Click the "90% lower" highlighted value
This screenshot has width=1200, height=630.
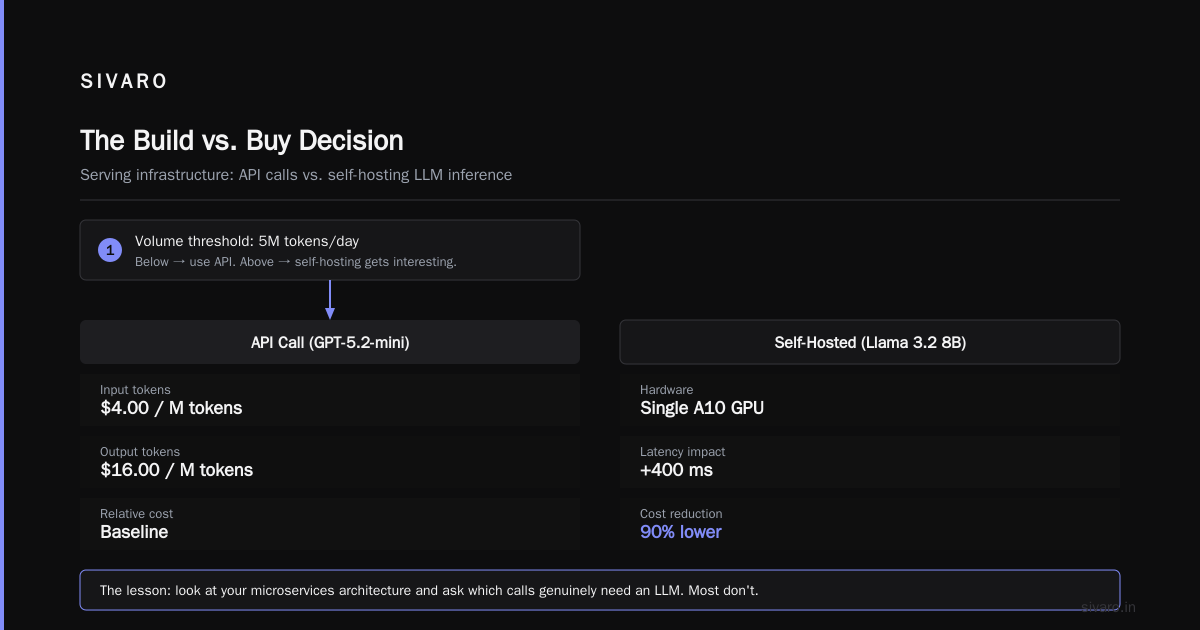[x=681, y=532]
